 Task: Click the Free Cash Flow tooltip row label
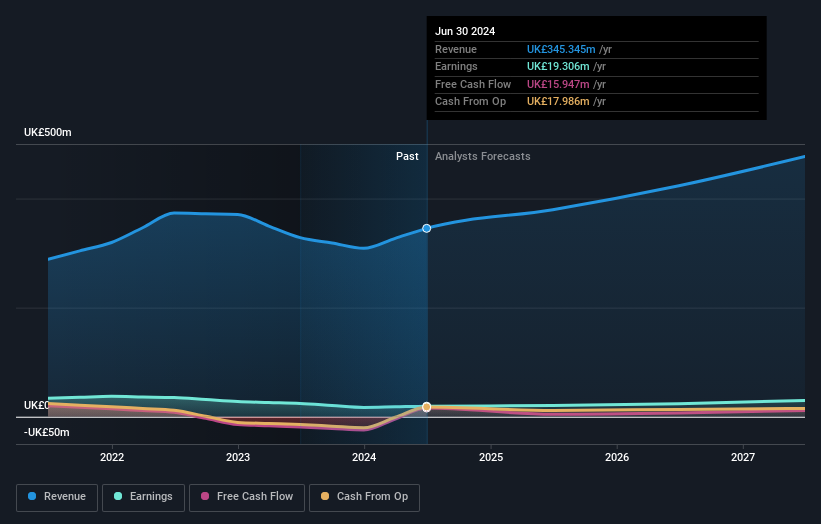(473, 84)
